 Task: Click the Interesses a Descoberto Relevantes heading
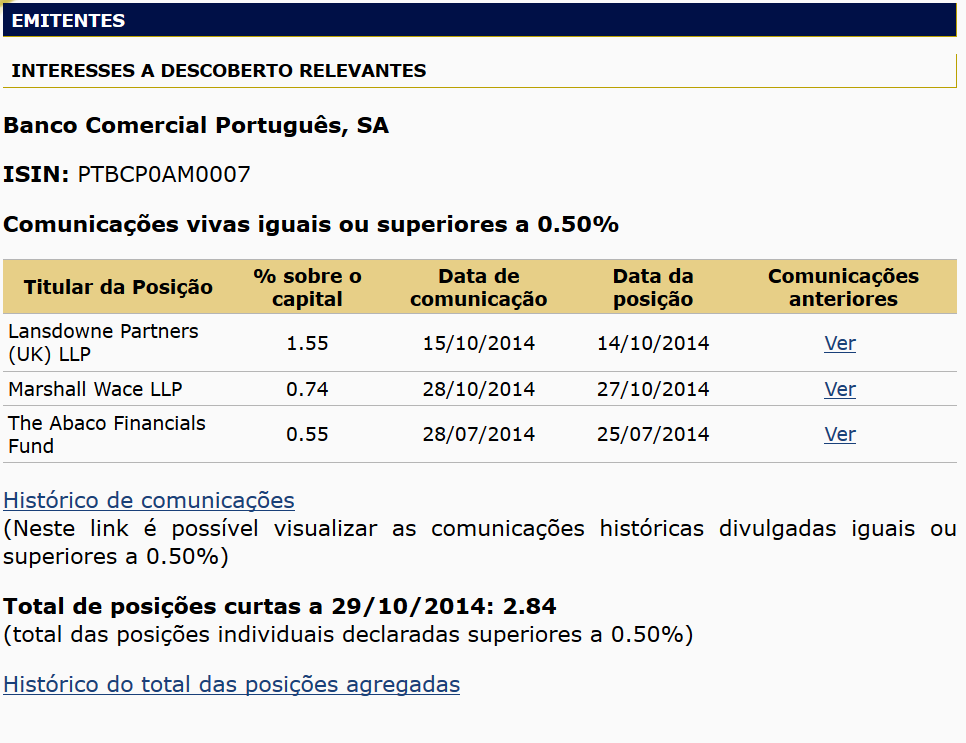(x=219, y=71)
